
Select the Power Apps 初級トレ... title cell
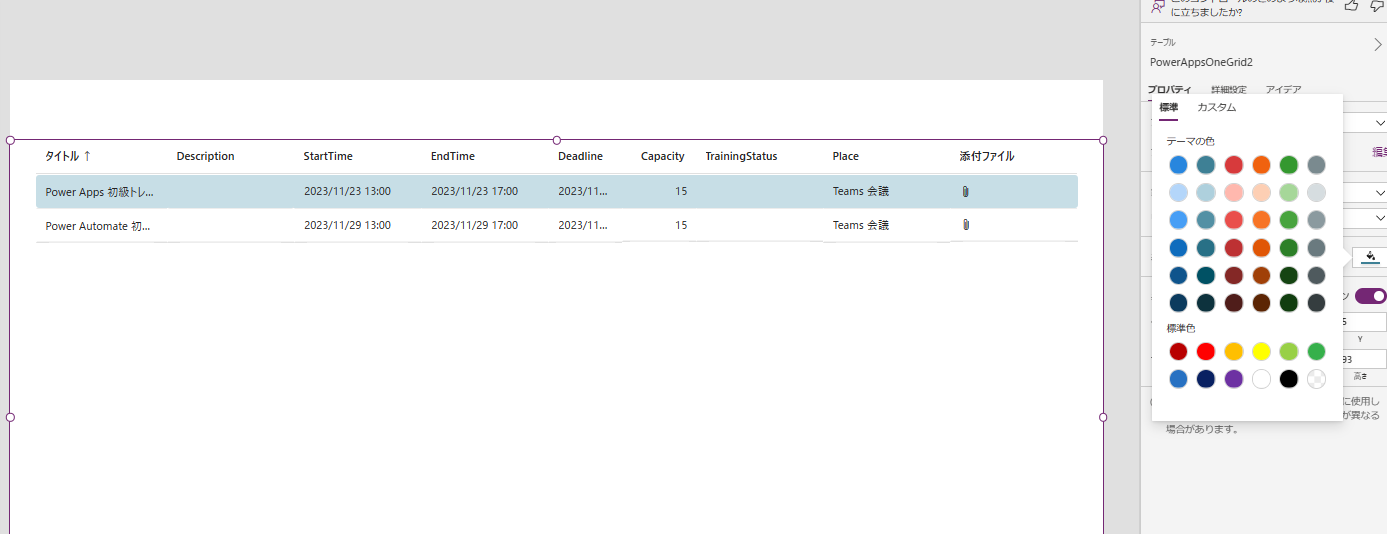(x=100, y=191)
